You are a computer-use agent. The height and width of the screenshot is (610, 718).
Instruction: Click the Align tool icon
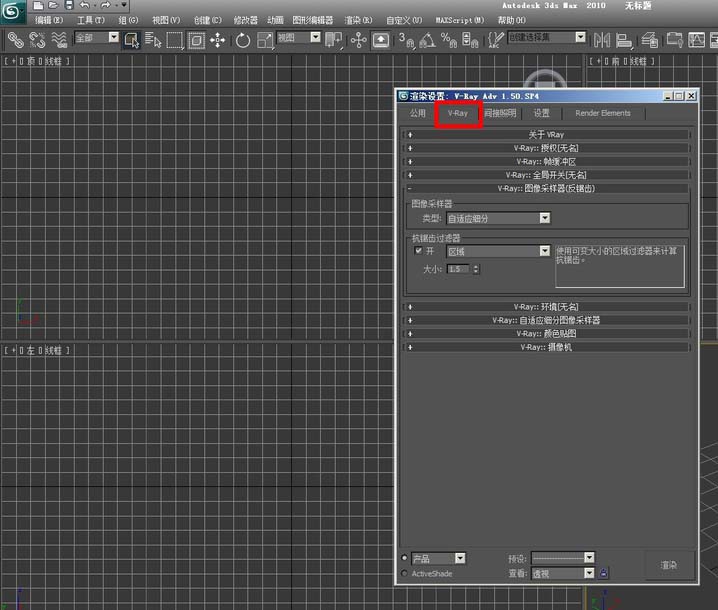point(624,40)
